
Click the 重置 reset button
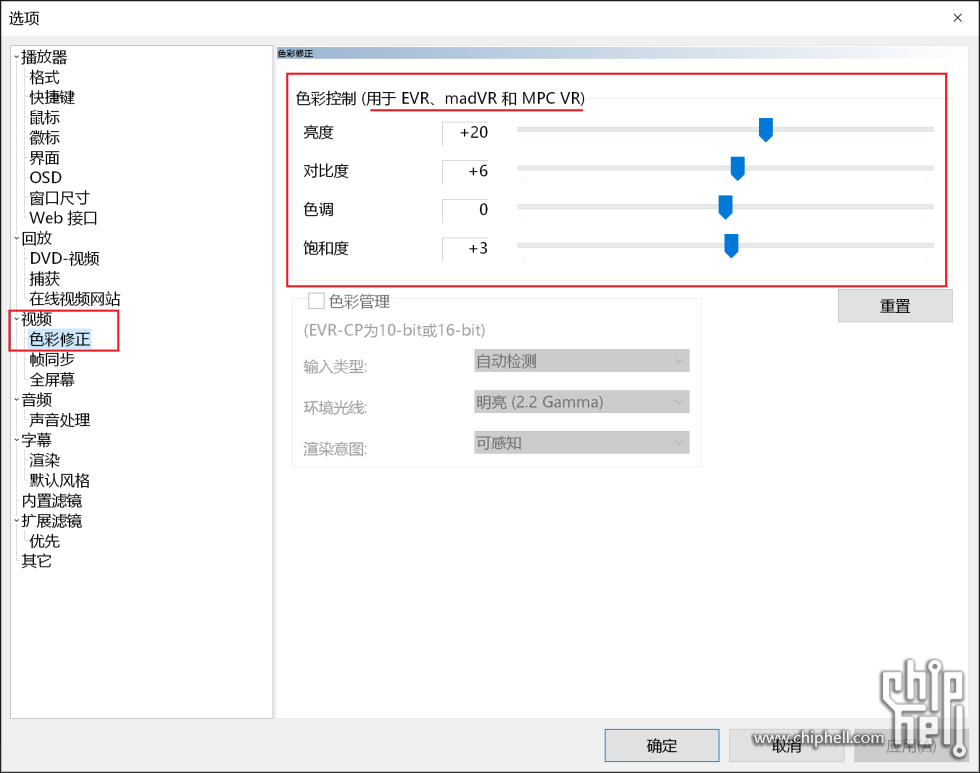coord(895,306)
